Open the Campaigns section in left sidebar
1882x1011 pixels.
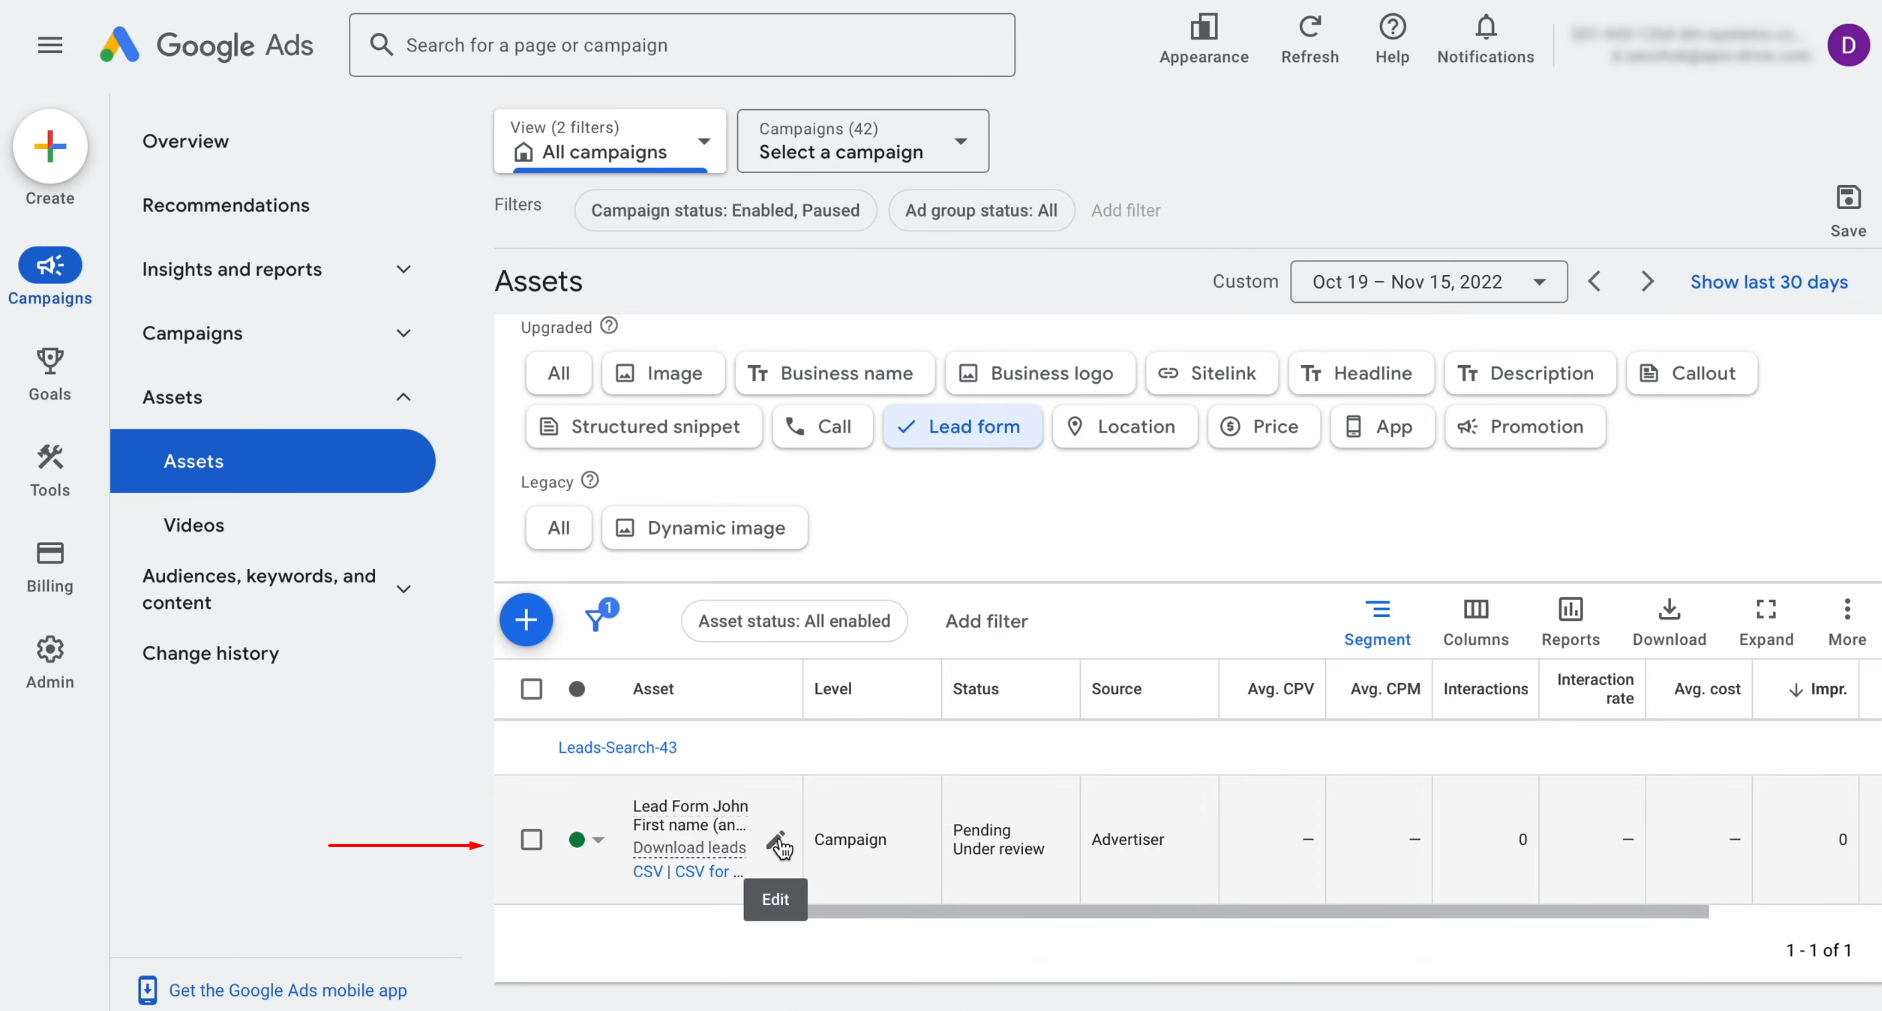50,277
